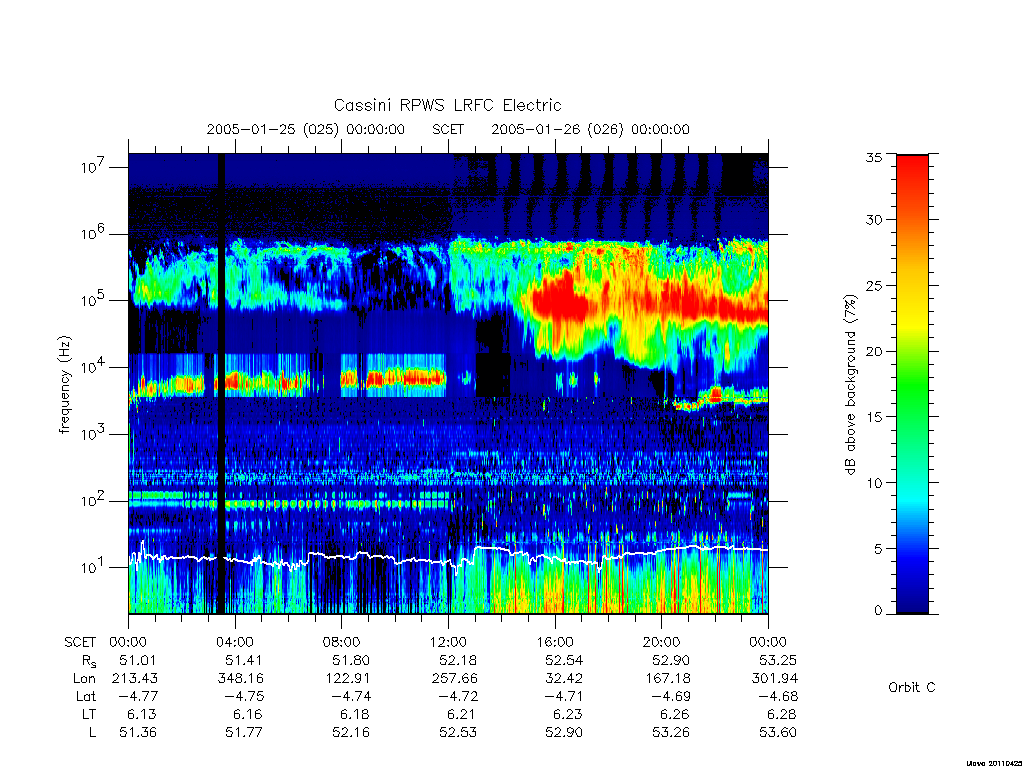Viewport: 1024px width, 768px height.
Task: Click the Rs value 53.25
Action: pyautogui.click(x=778, y=660)
